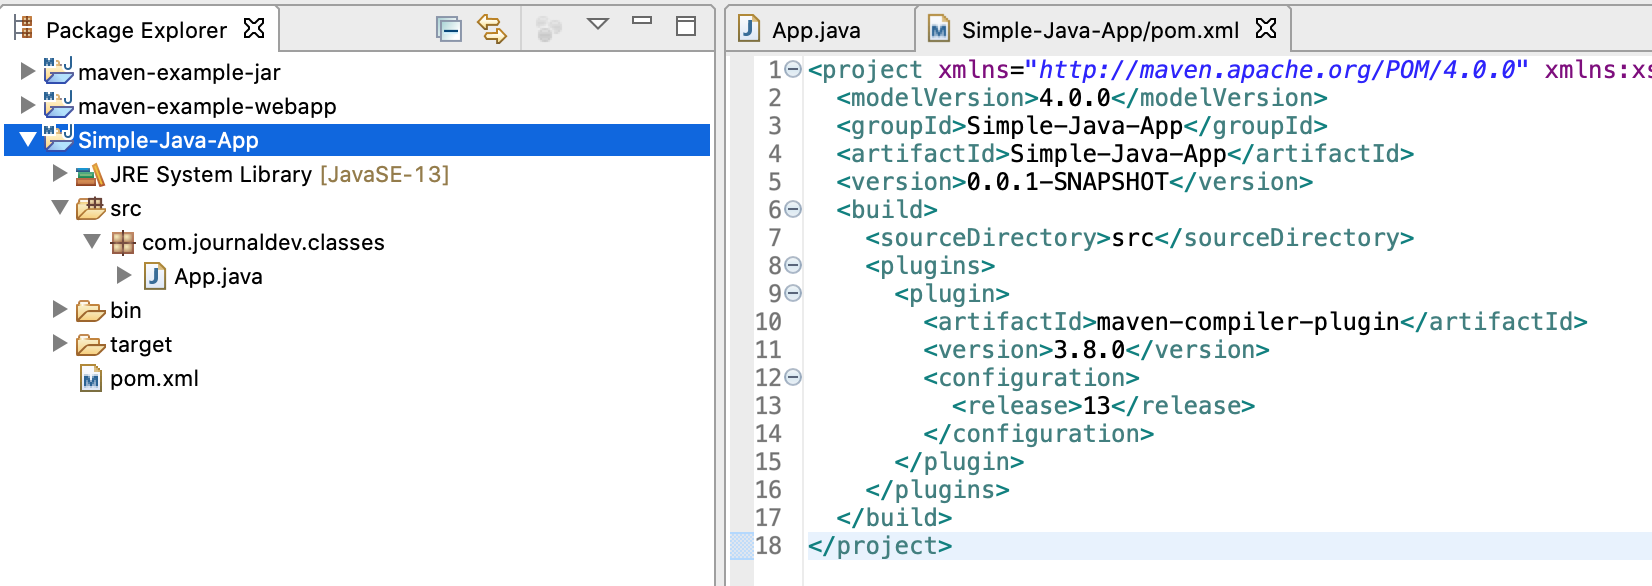Viewport: 1652px width, 586px height.
Task: Select maven-example-webapp in Package Explorer
Action: coord(207,106)
